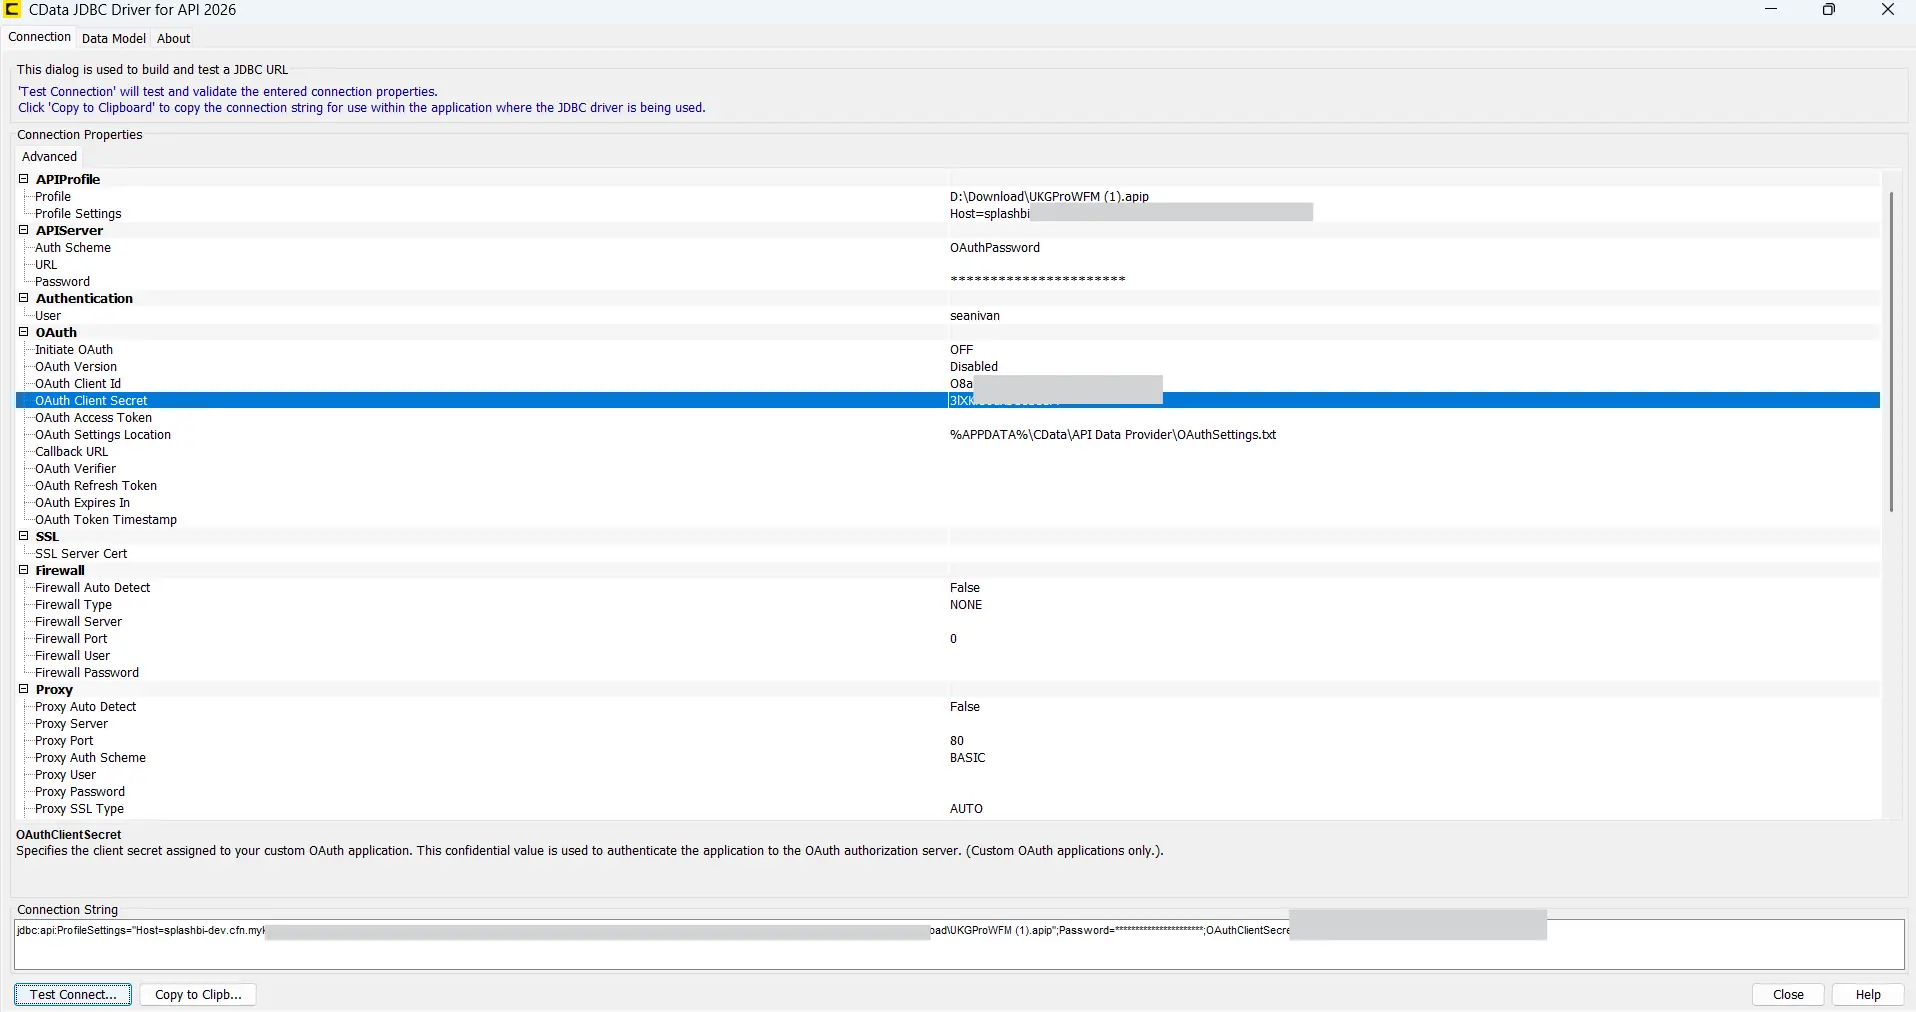Click the OAuthPassword value of Auth Scheme
The image size is (1916, 1012).
click(995, 248)
